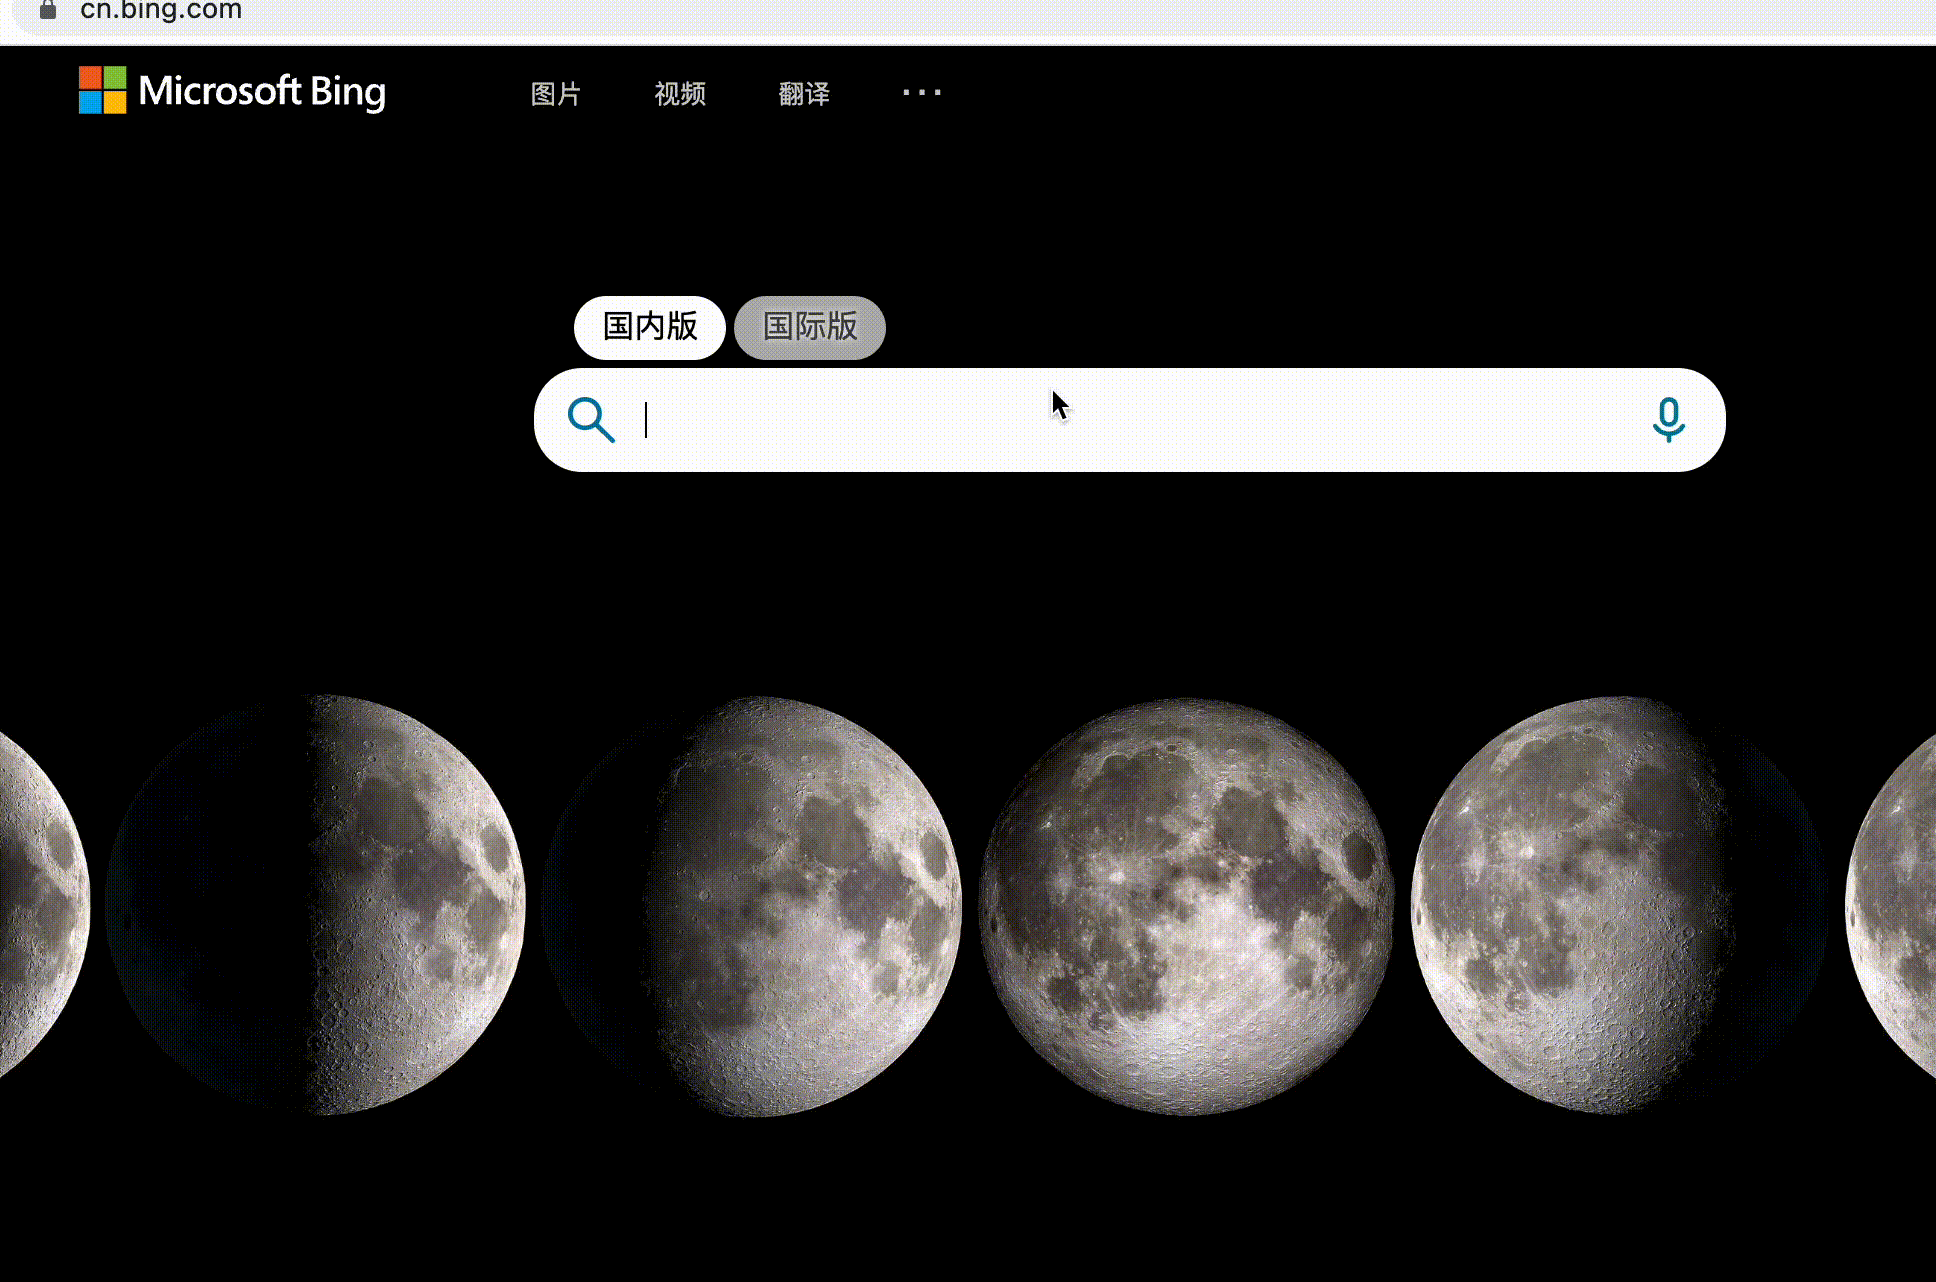Open the 视频 videos tab
This screenshot has width=1936, height=1282.
pos(680,94)
